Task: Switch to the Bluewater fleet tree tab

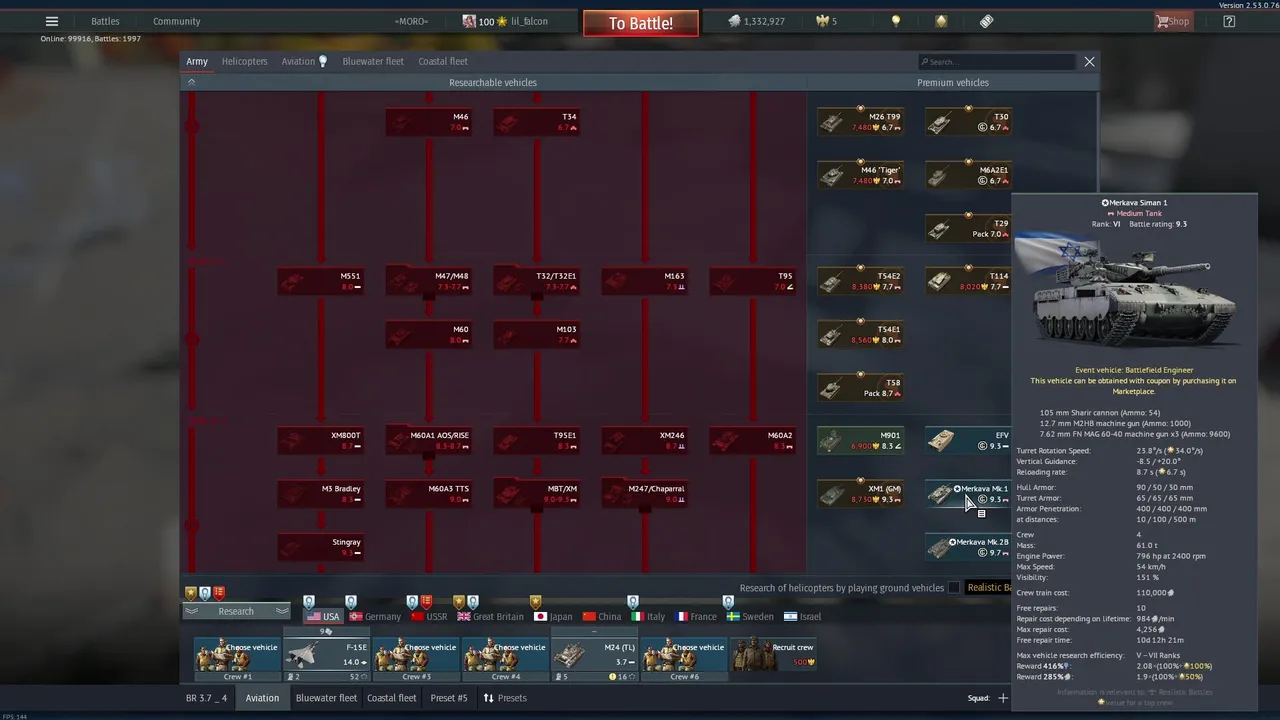Action: 373,61
